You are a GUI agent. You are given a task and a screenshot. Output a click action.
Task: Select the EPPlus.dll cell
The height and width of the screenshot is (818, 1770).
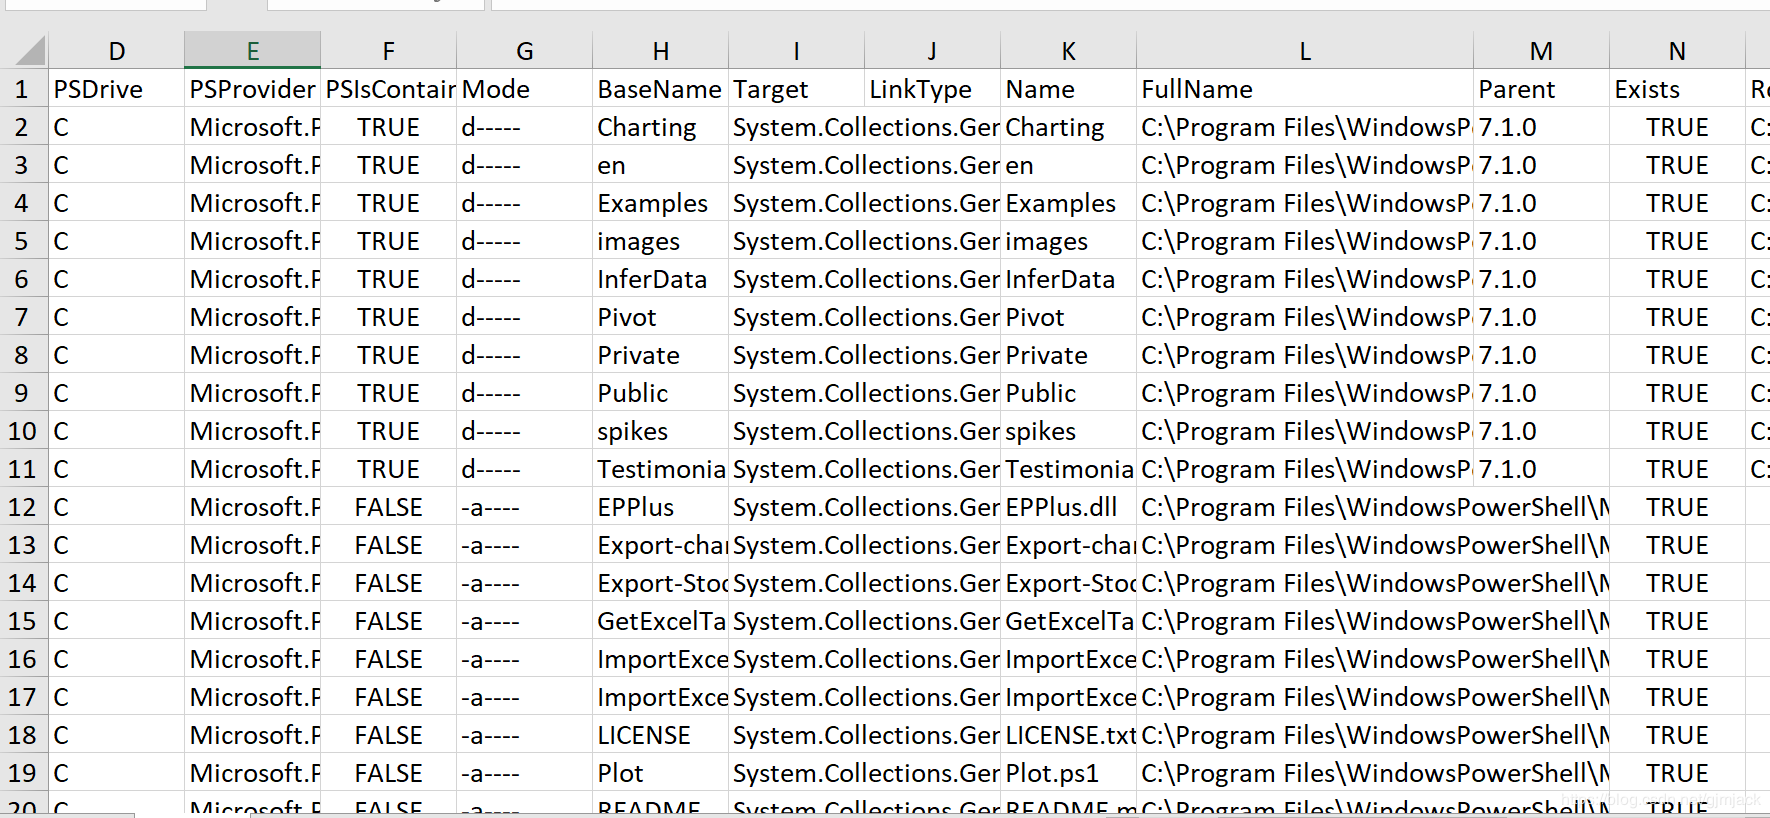(x=1069, y=507)
